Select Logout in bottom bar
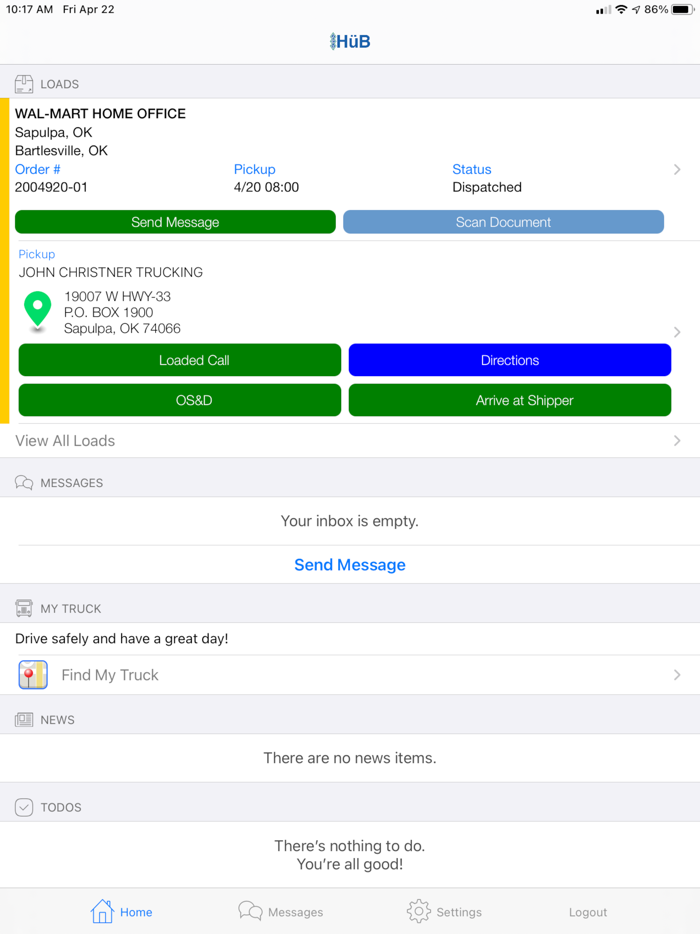 pyautogui.click(x=587, y=912)
